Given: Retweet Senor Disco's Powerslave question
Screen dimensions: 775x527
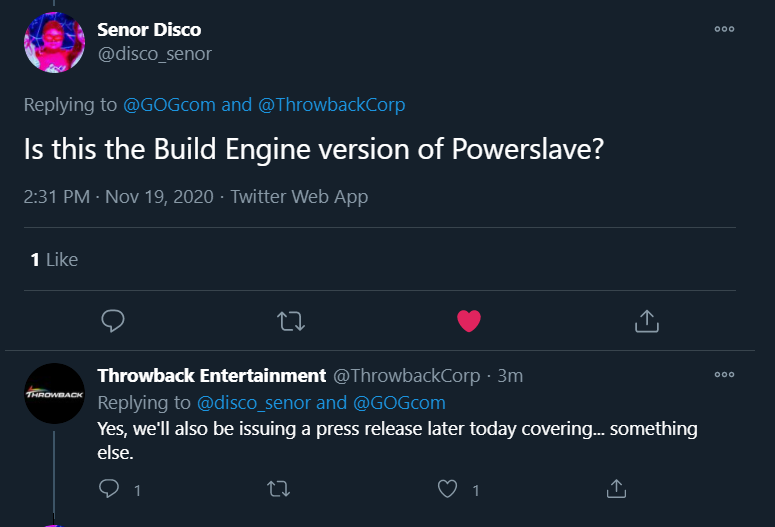Looking at the screenshot, I should pyautogui.click(x=291, y=321).
